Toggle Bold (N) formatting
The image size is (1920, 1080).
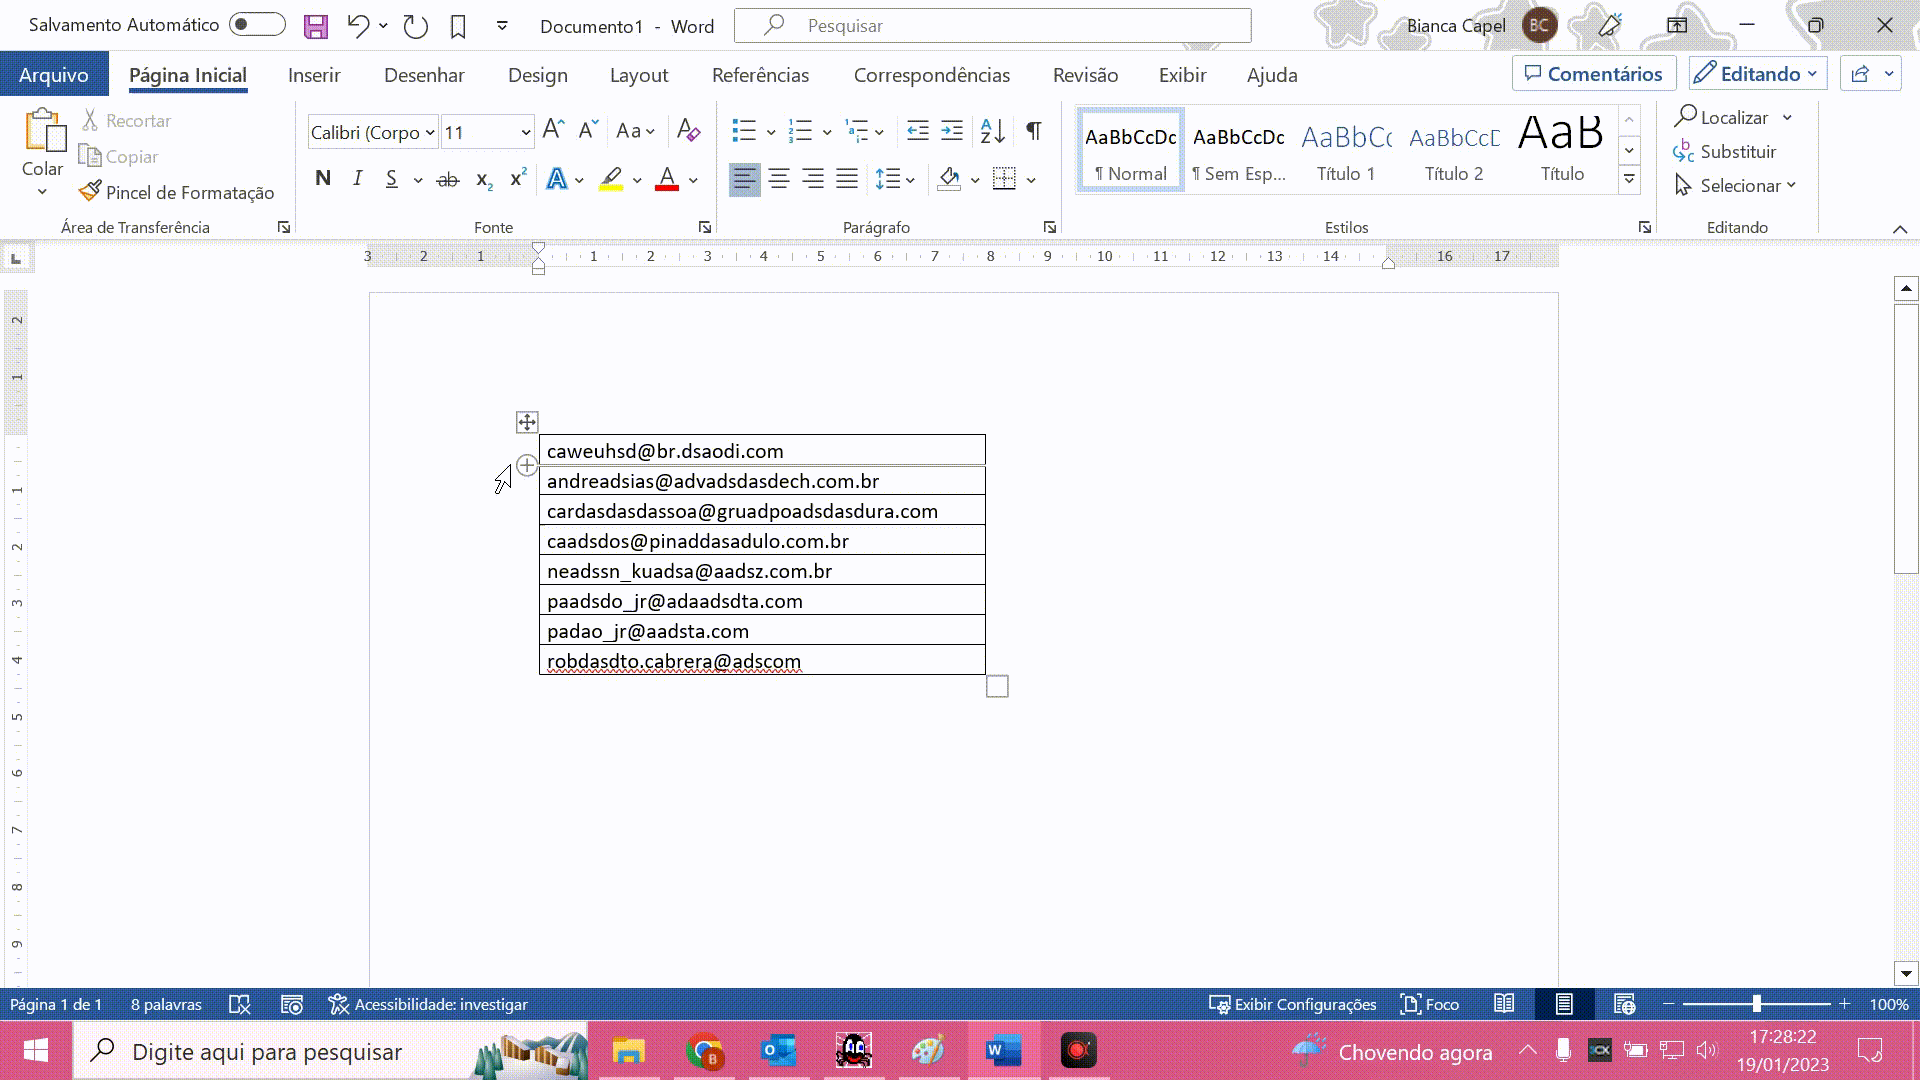[x=322, y=179]
